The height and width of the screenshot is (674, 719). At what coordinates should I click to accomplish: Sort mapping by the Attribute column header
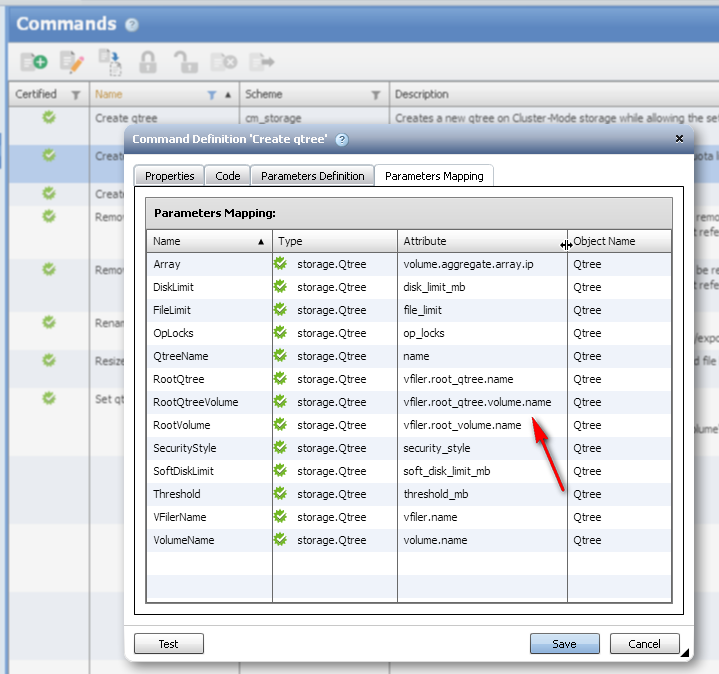point(480,241)
